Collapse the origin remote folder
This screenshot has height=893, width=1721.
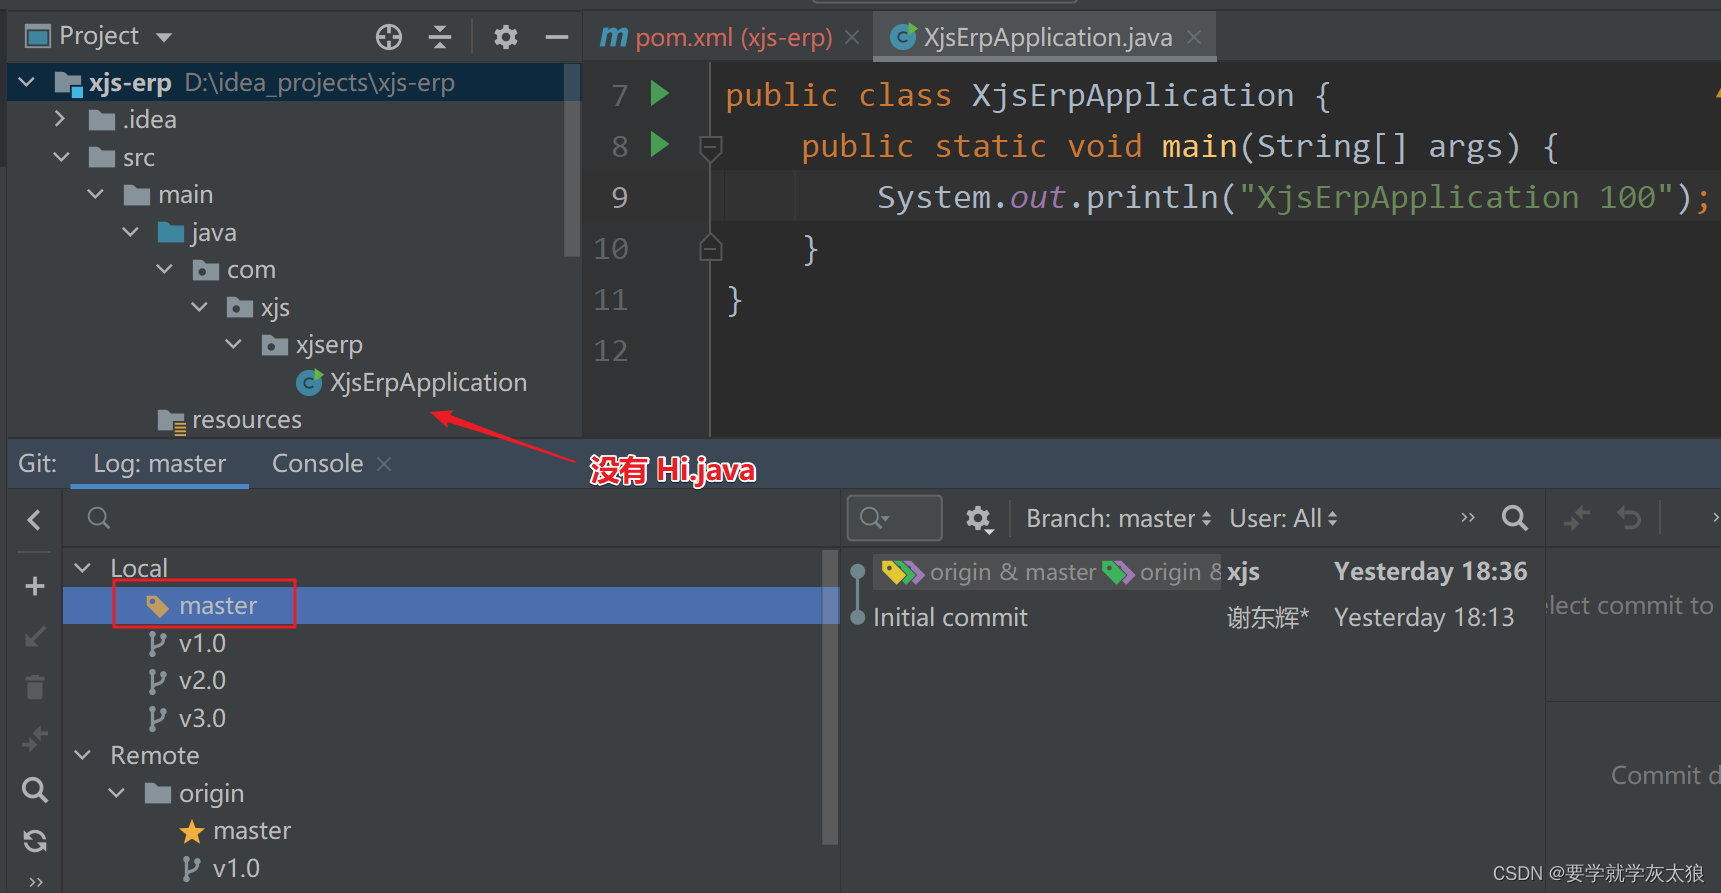point(117,794)
